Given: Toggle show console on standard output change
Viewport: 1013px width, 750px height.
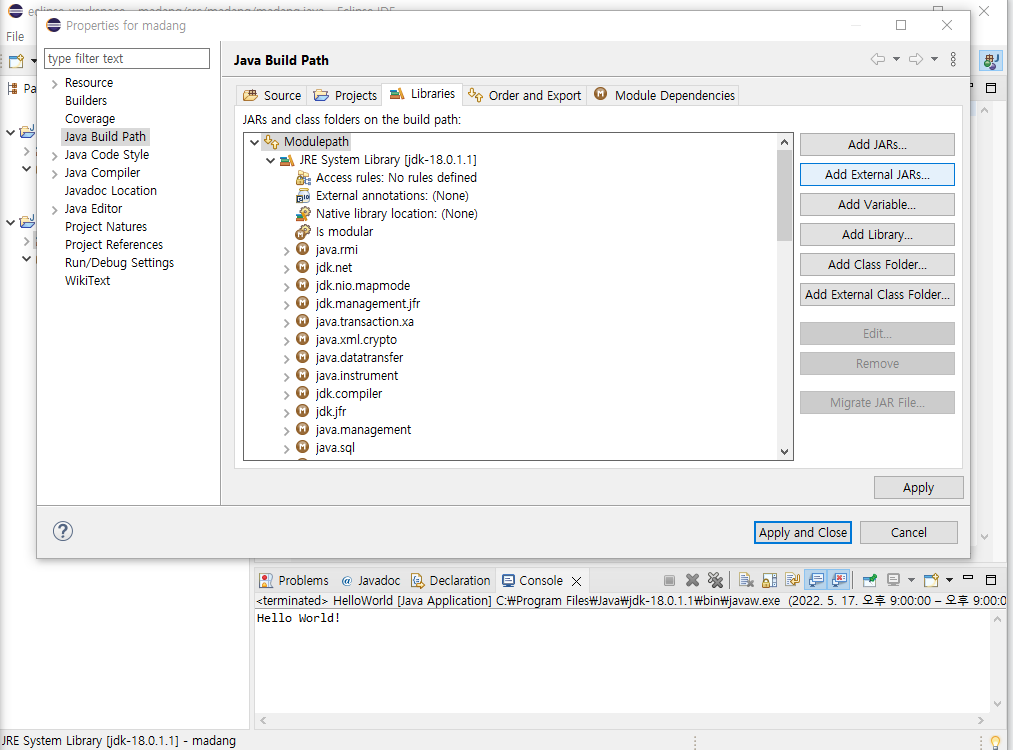Looking at the screenshot, I should tap(816, 580).
